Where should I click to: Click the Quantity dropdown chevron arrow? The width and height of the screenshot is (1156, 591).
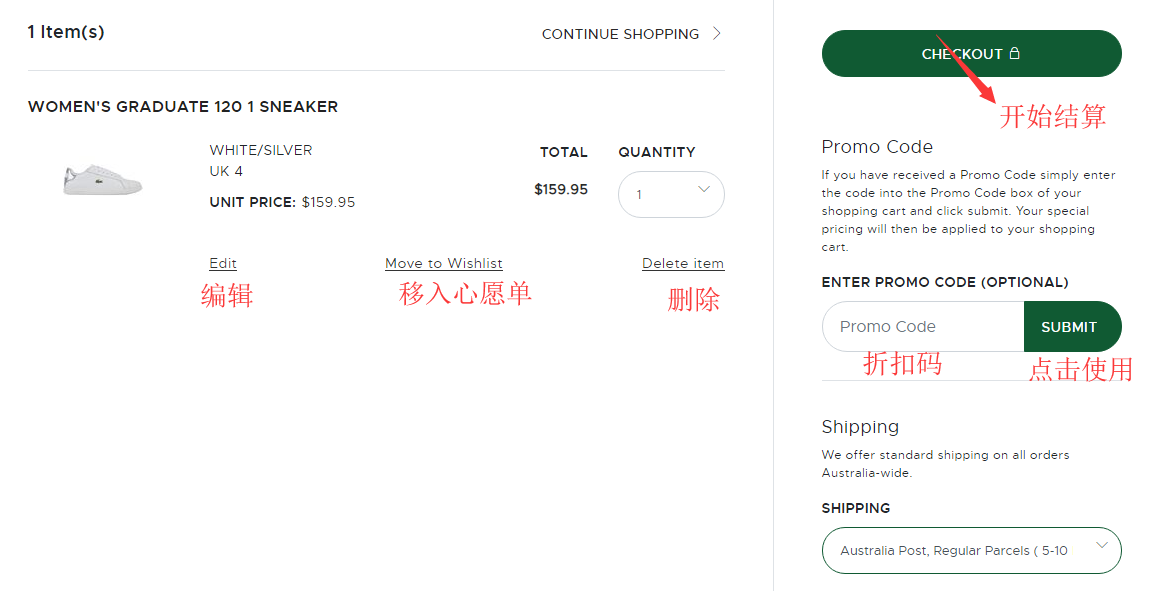703,189
